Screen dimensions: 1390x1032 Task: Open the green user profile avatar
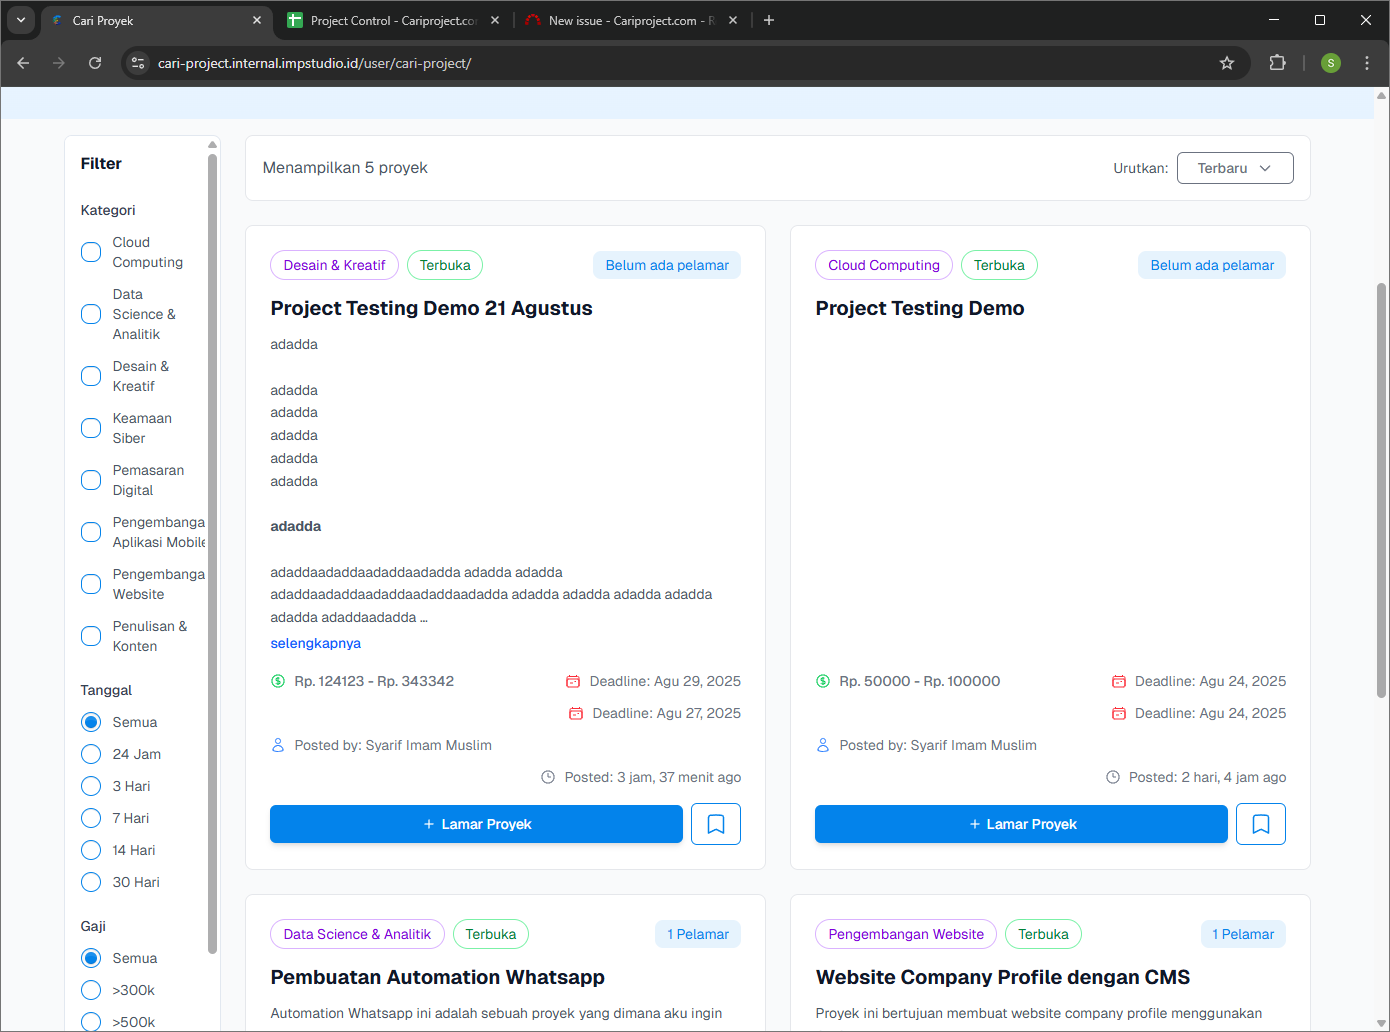click(1330, 63)
